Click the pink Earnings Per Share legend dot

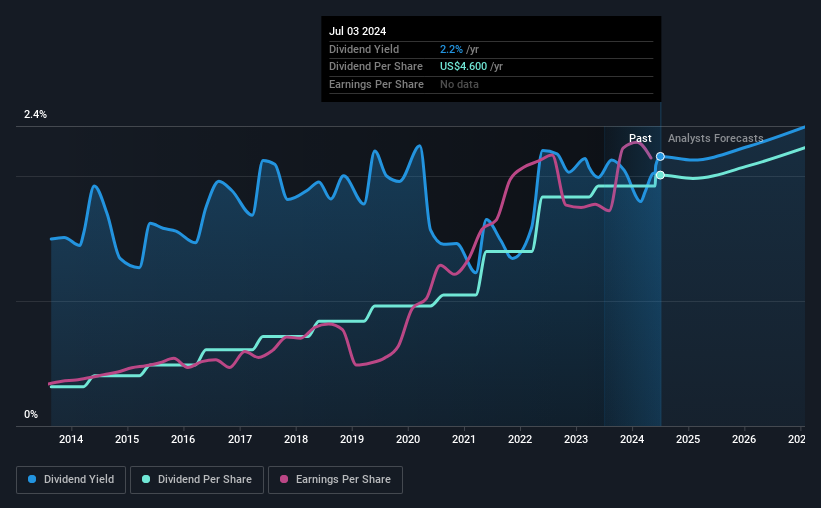(x=284, y=479)
